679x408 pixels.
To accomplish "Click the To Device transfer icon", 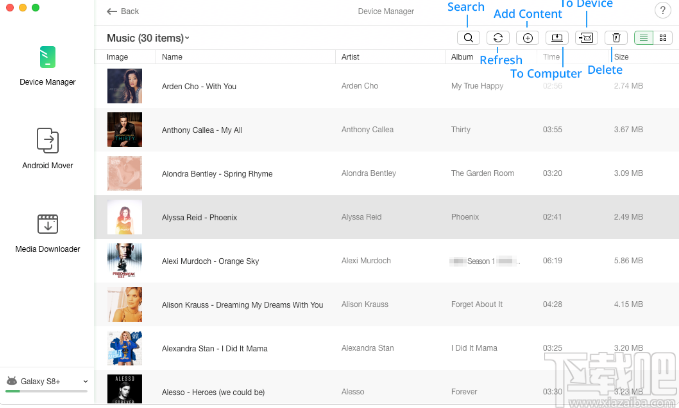I will tap(587, 38).
